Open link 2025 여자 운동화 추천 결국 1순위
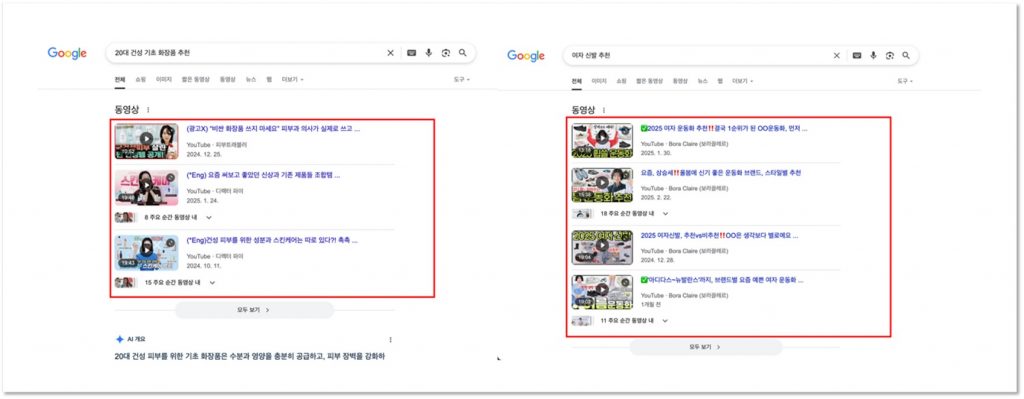The width and height of the screenshot is (1024, 399). 724,129
